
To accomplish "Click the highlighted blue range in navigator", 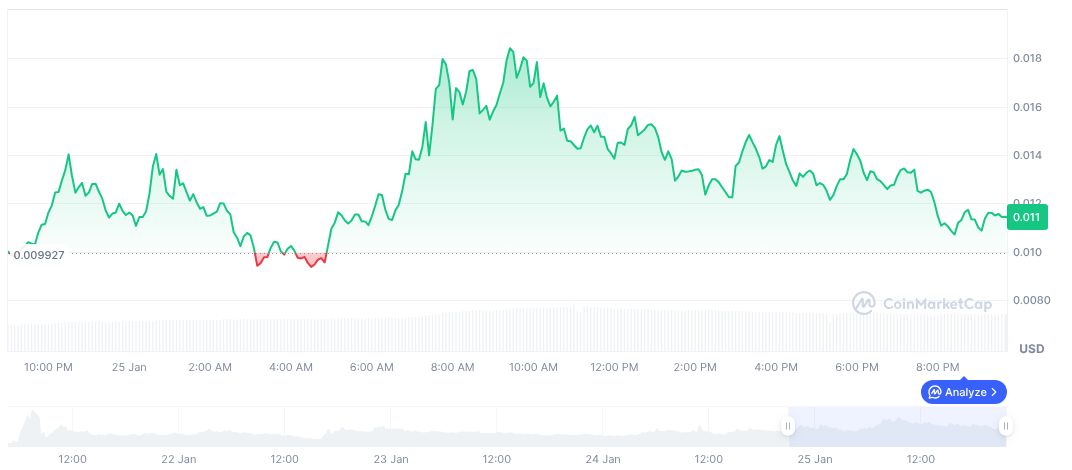I will [x=896, y=426].
